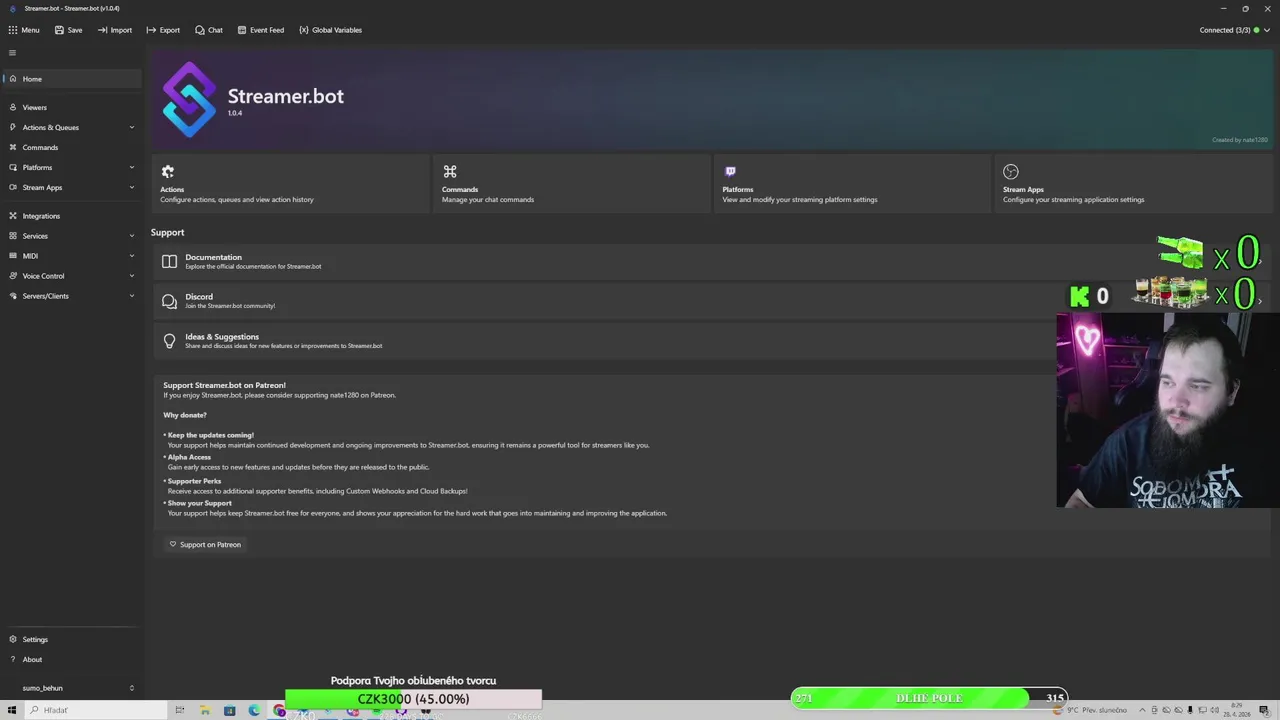Click Support on Patreon button

click(205, 545)
